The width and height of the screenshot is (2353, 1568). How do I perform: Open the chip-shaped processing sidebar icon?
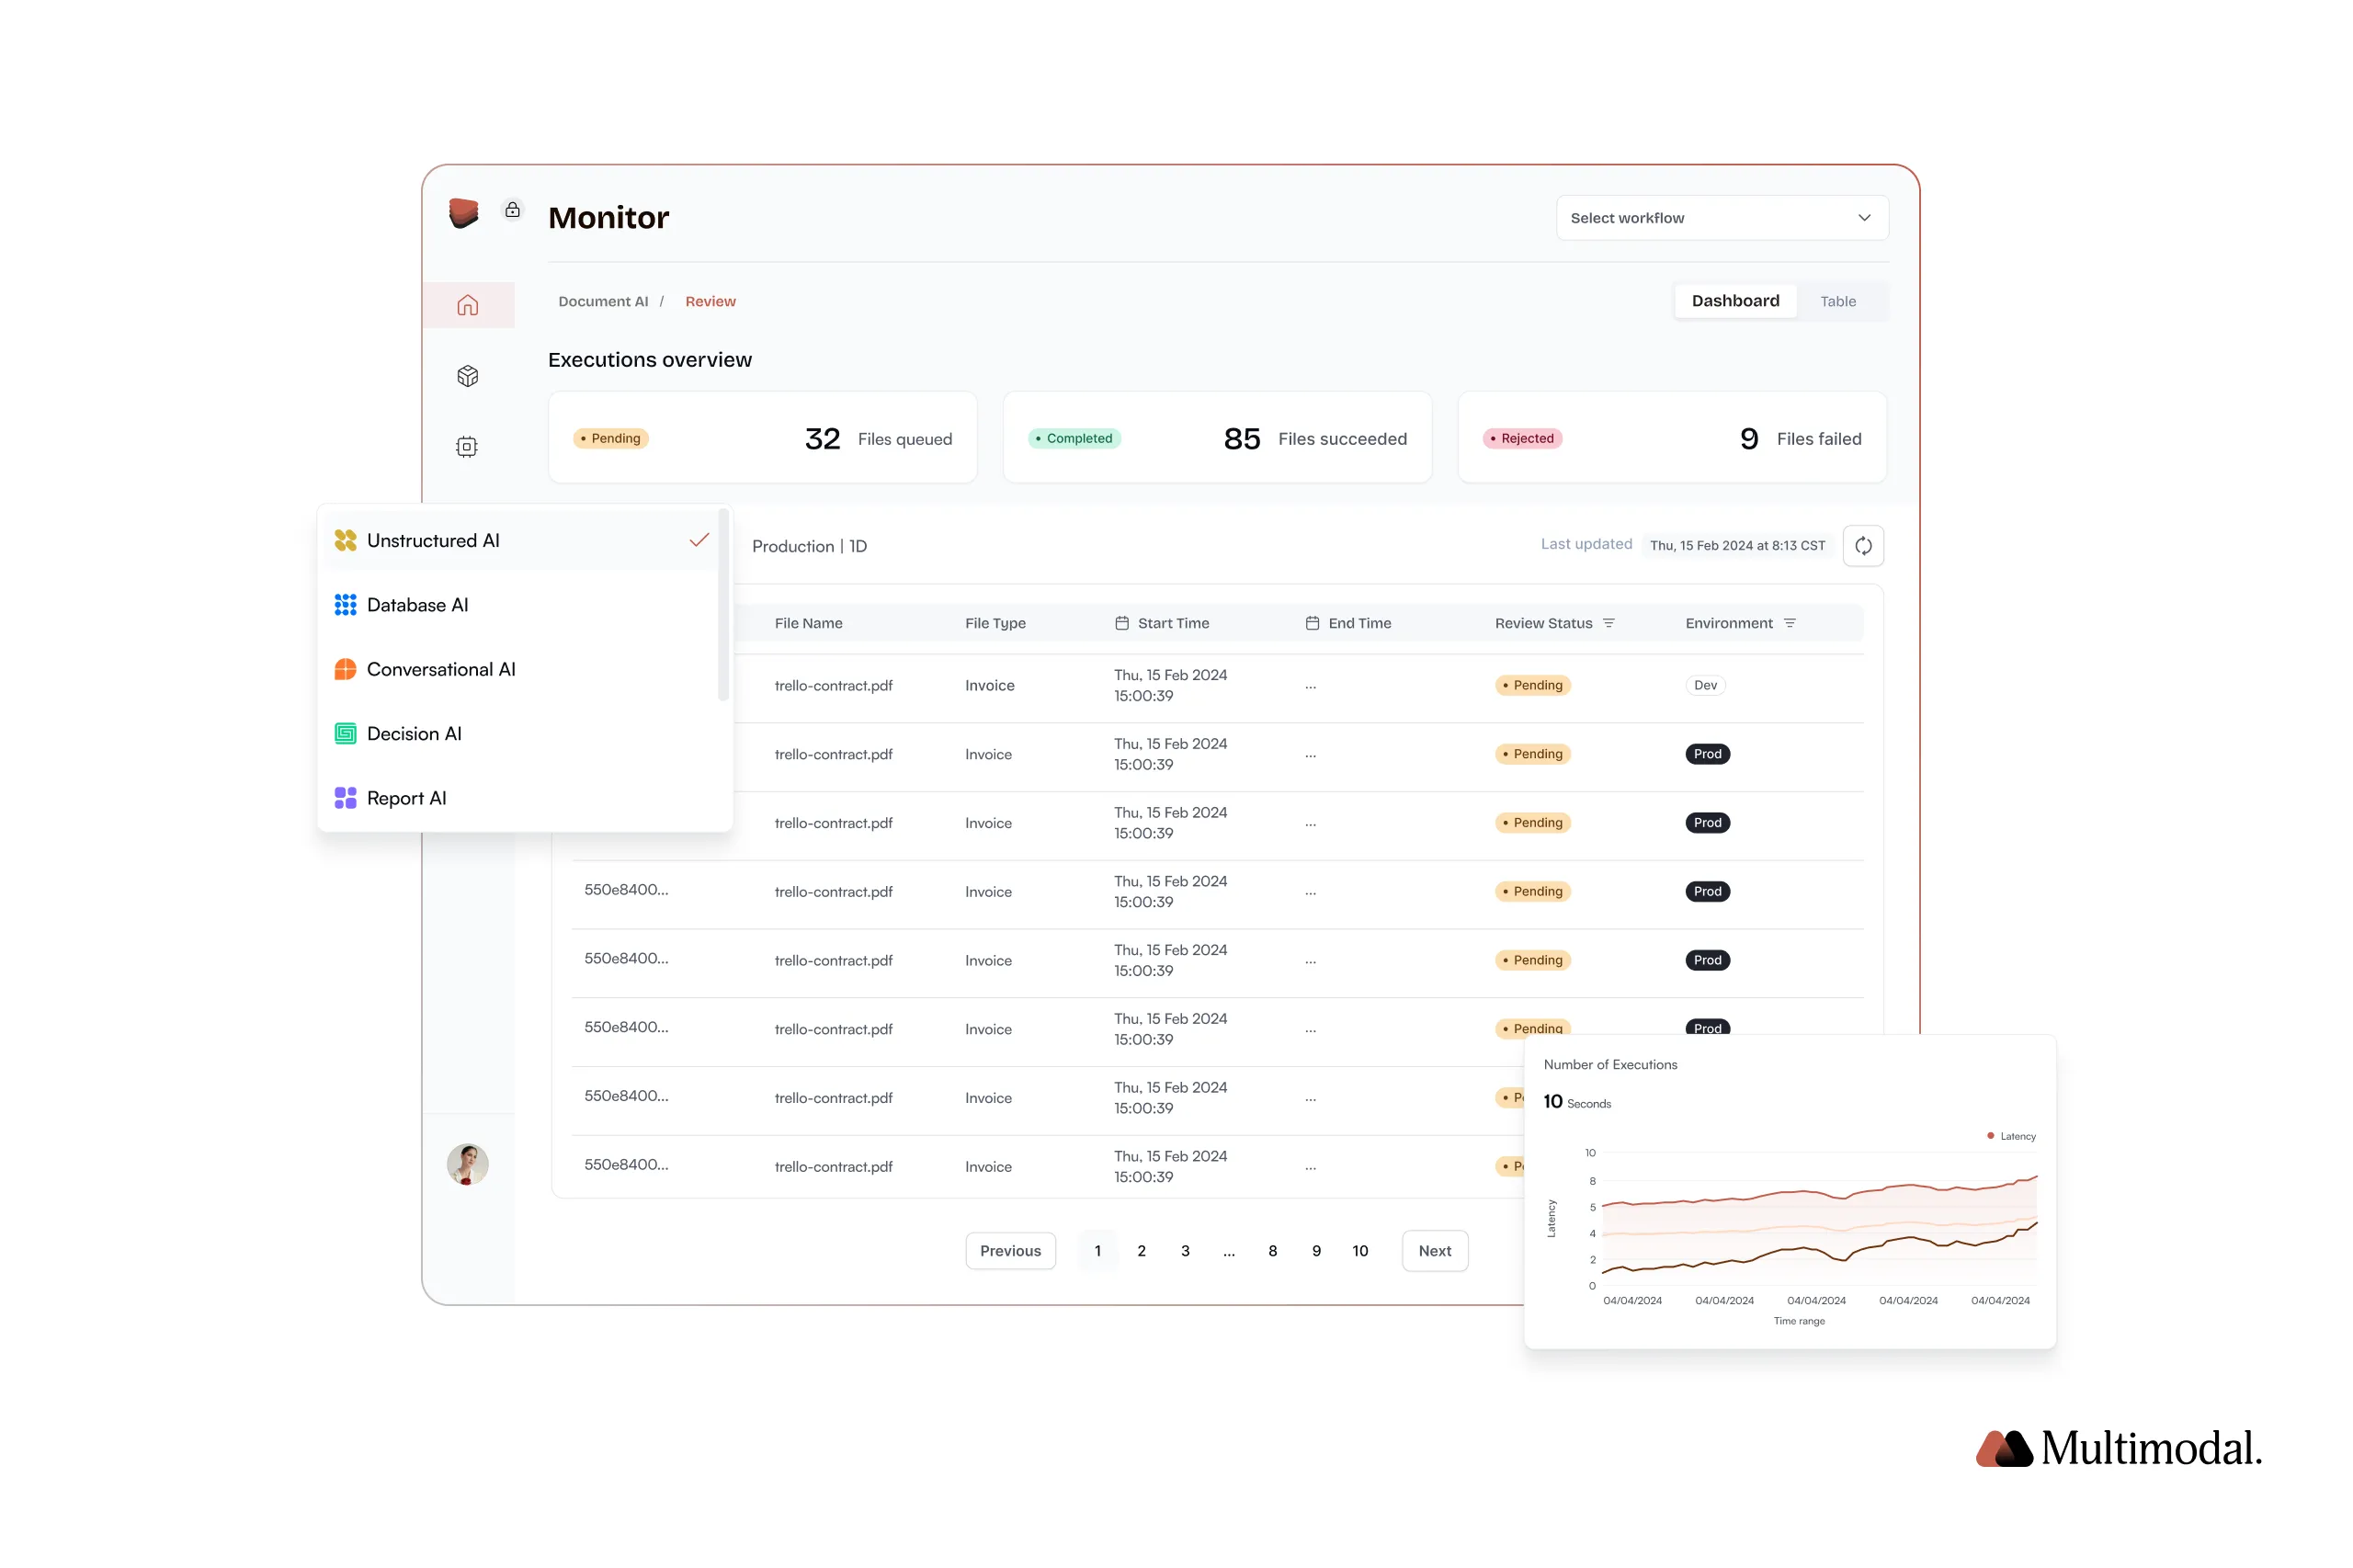pos(466,446)
